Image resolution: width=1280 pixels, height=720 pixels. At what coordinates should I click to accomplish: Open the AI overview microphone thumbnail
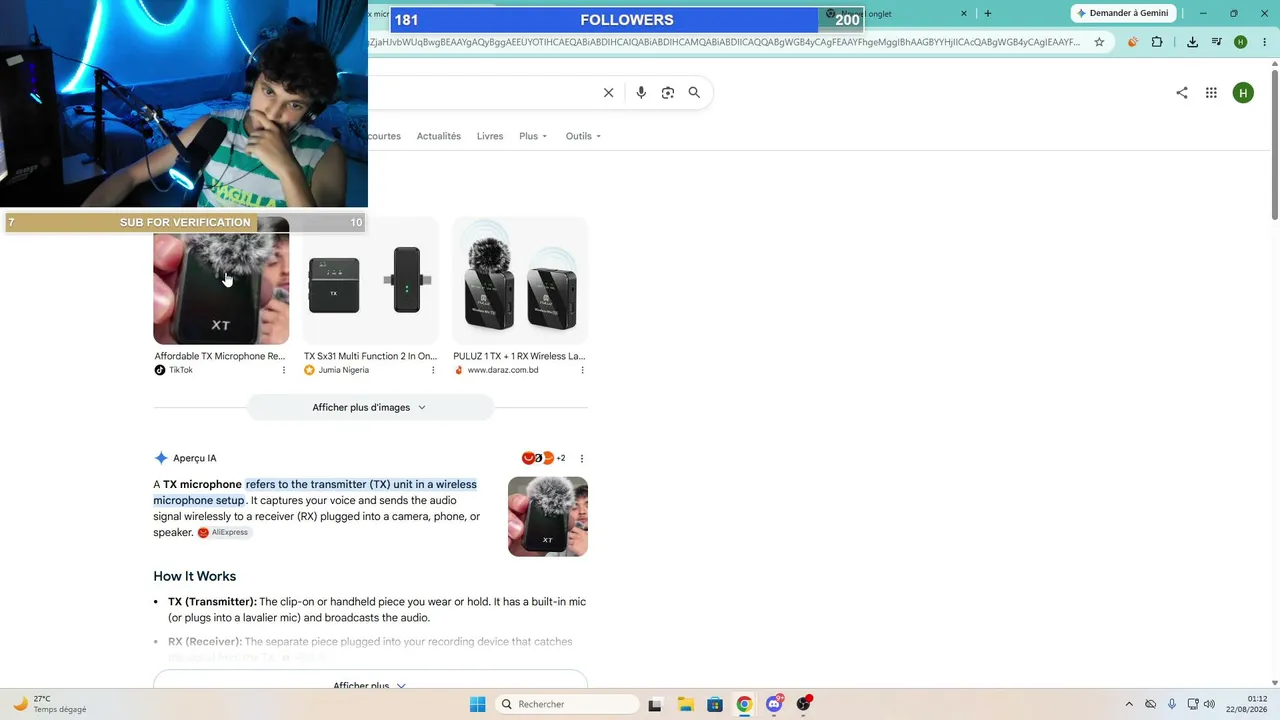[548, 516]
